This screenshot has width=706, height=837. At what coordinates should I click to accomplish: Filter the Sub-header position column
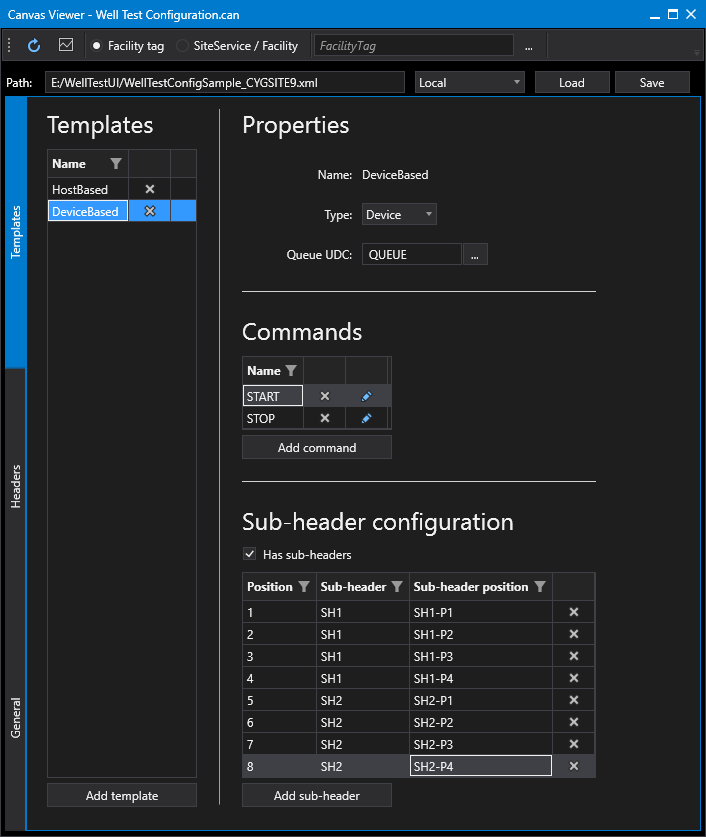(x=540, y=587)
